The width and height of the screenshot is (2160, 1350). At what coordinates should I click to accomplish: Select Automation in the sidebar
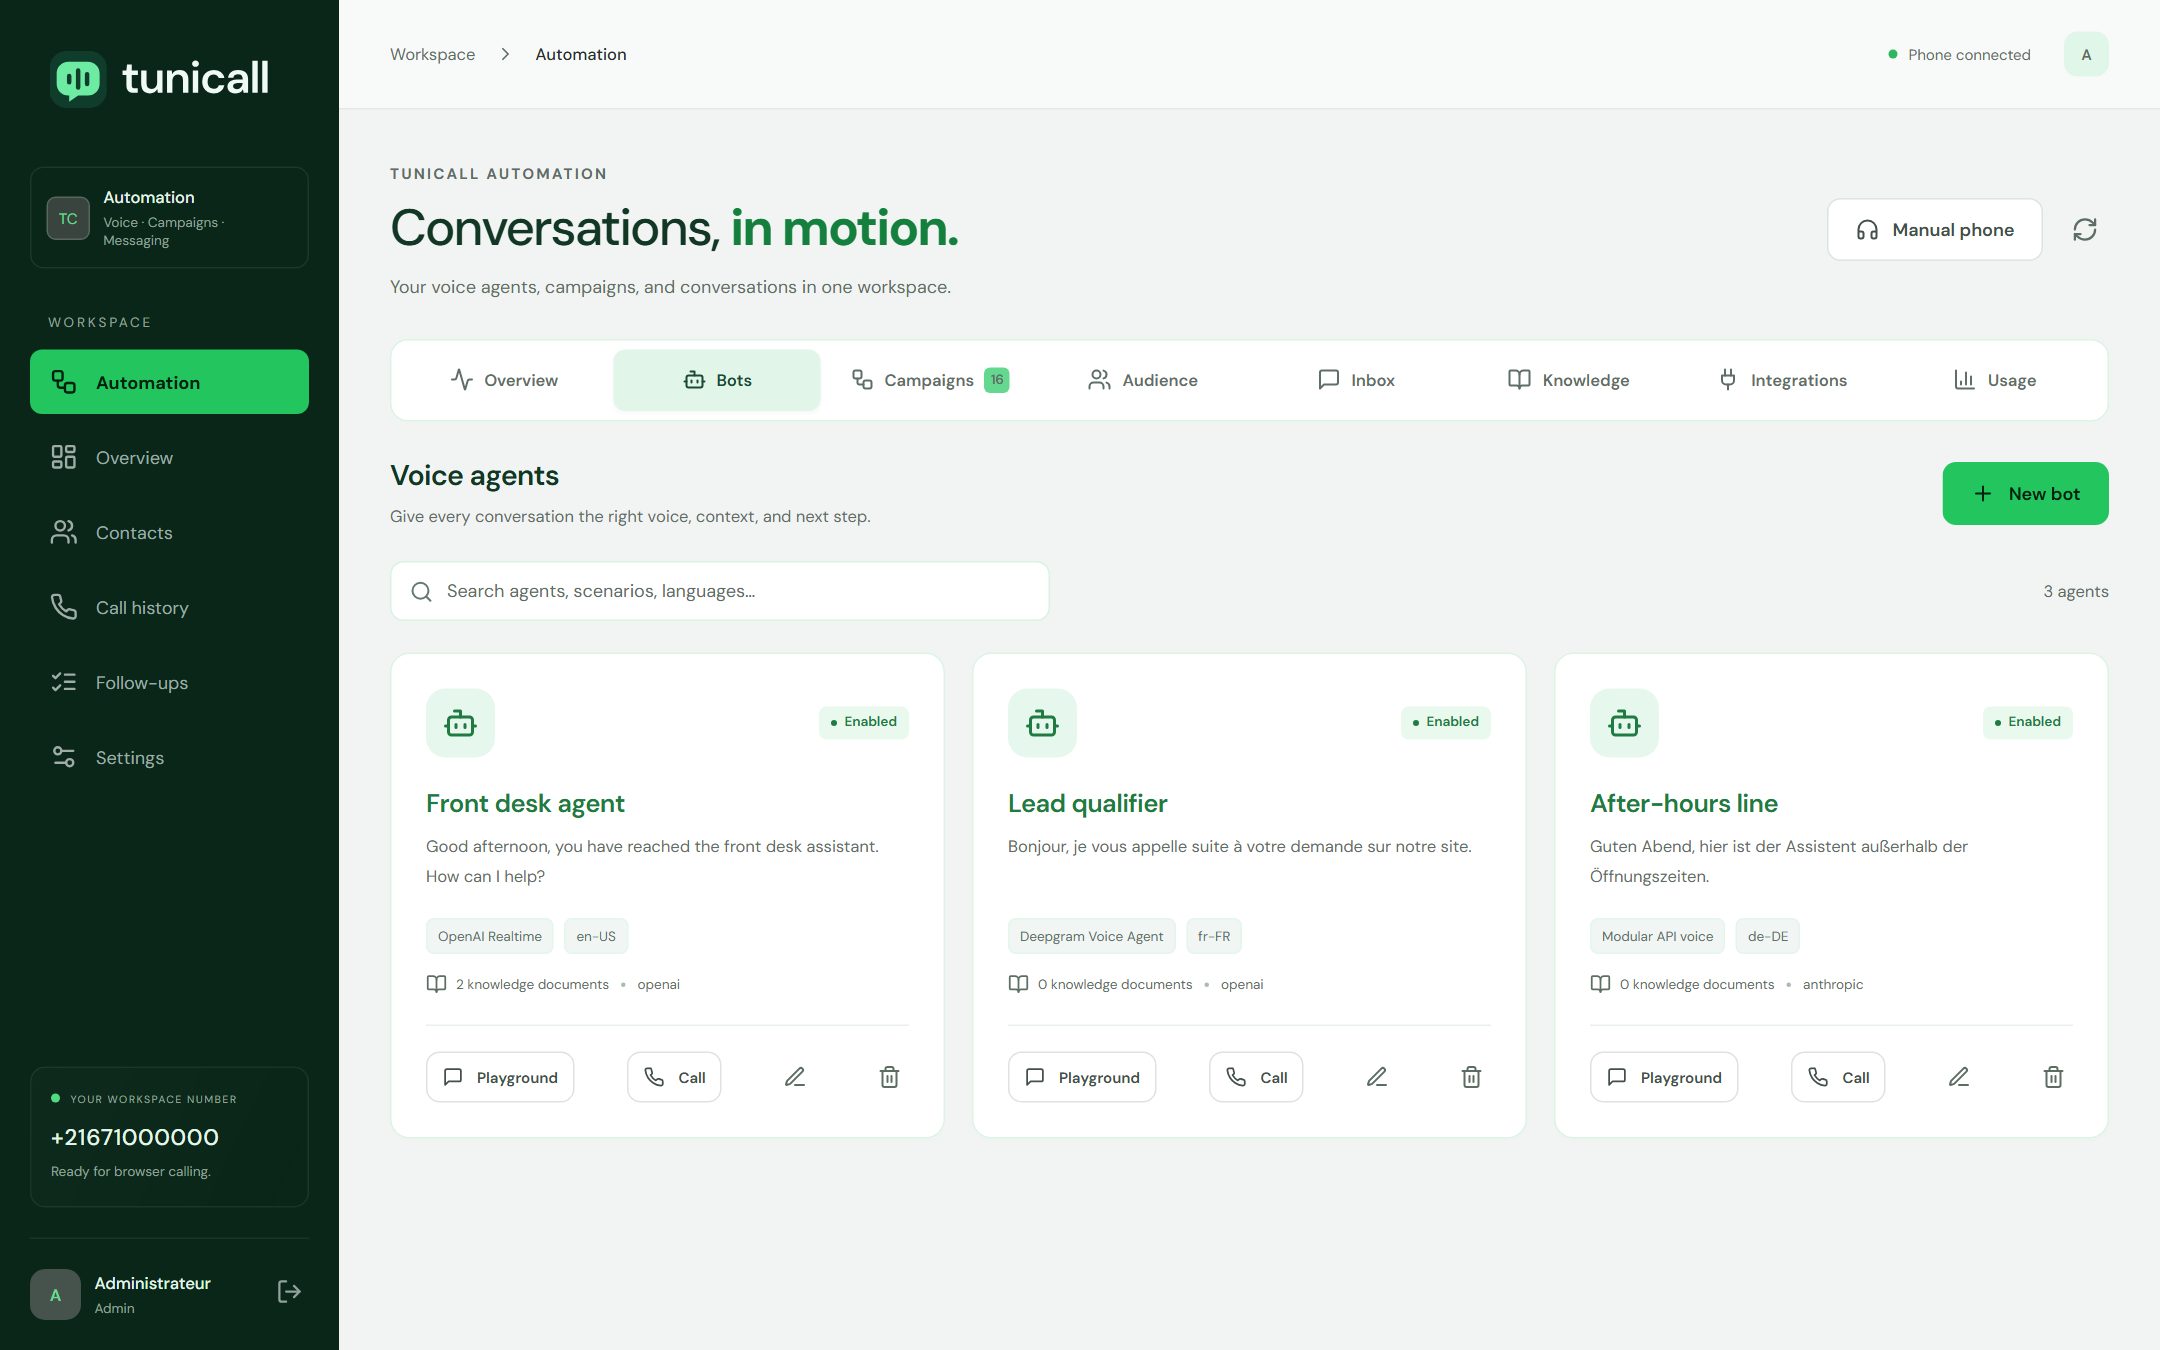point(169,382)
